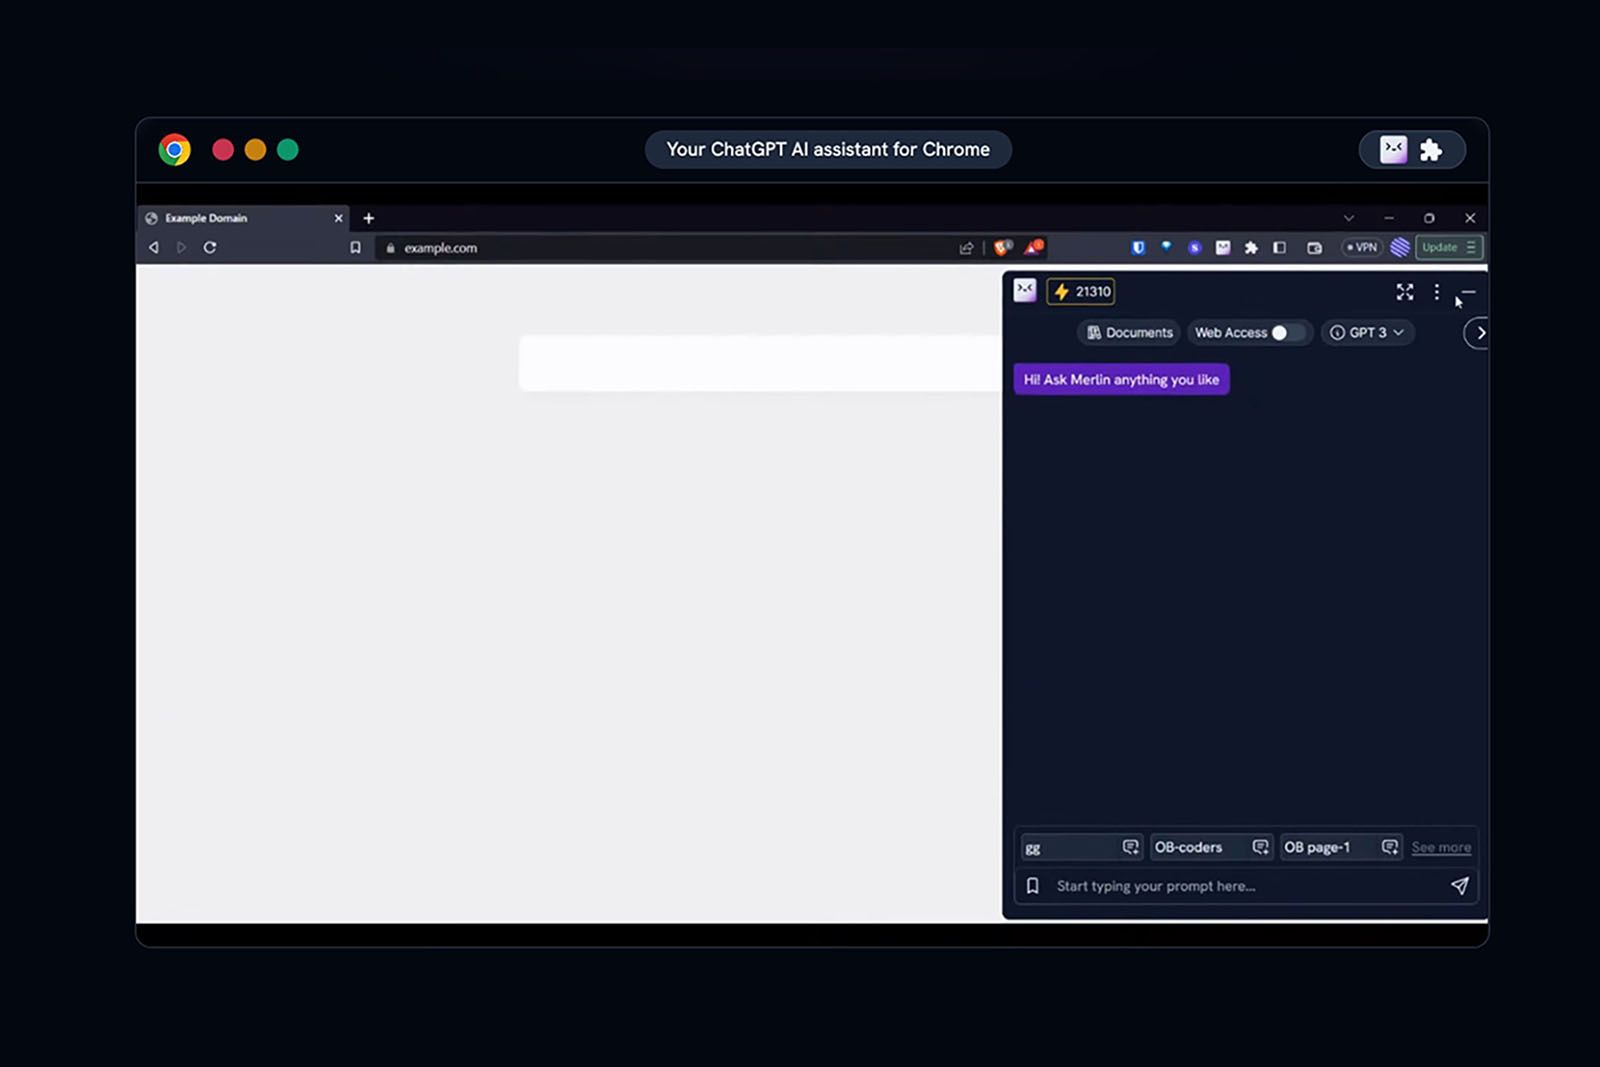Open the tab search chevron in title bar
Viewport: 1600px width, 1067px height.
coord(1349,218)
